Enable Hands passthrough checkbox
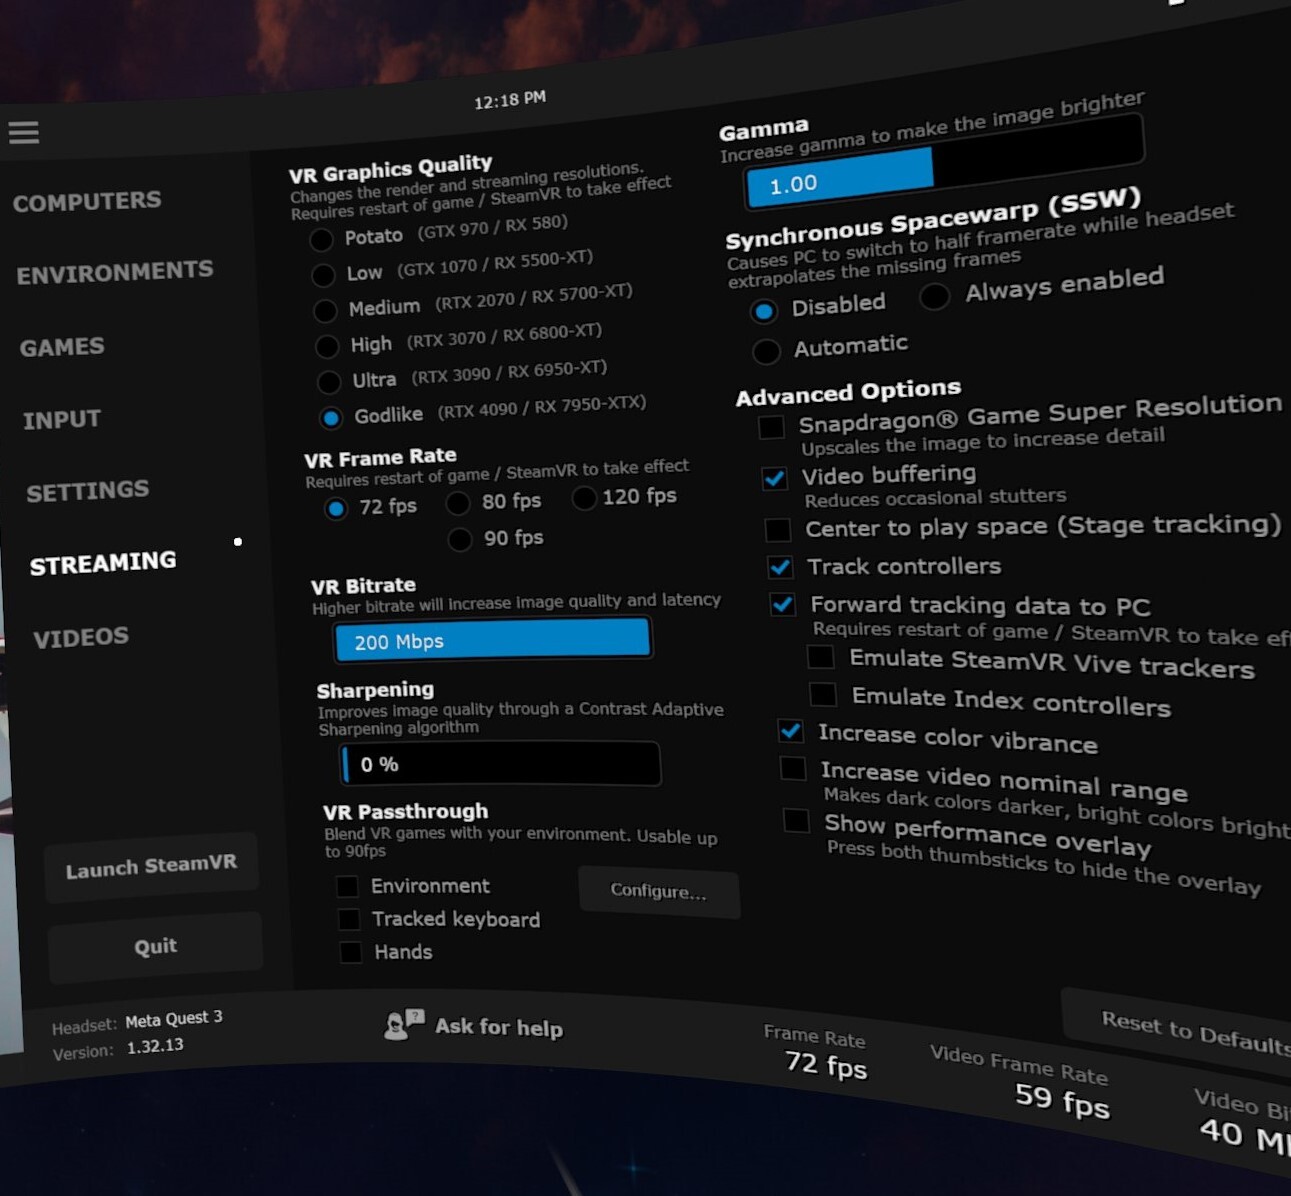The image size is (1291, 1196). coord(351,952)
